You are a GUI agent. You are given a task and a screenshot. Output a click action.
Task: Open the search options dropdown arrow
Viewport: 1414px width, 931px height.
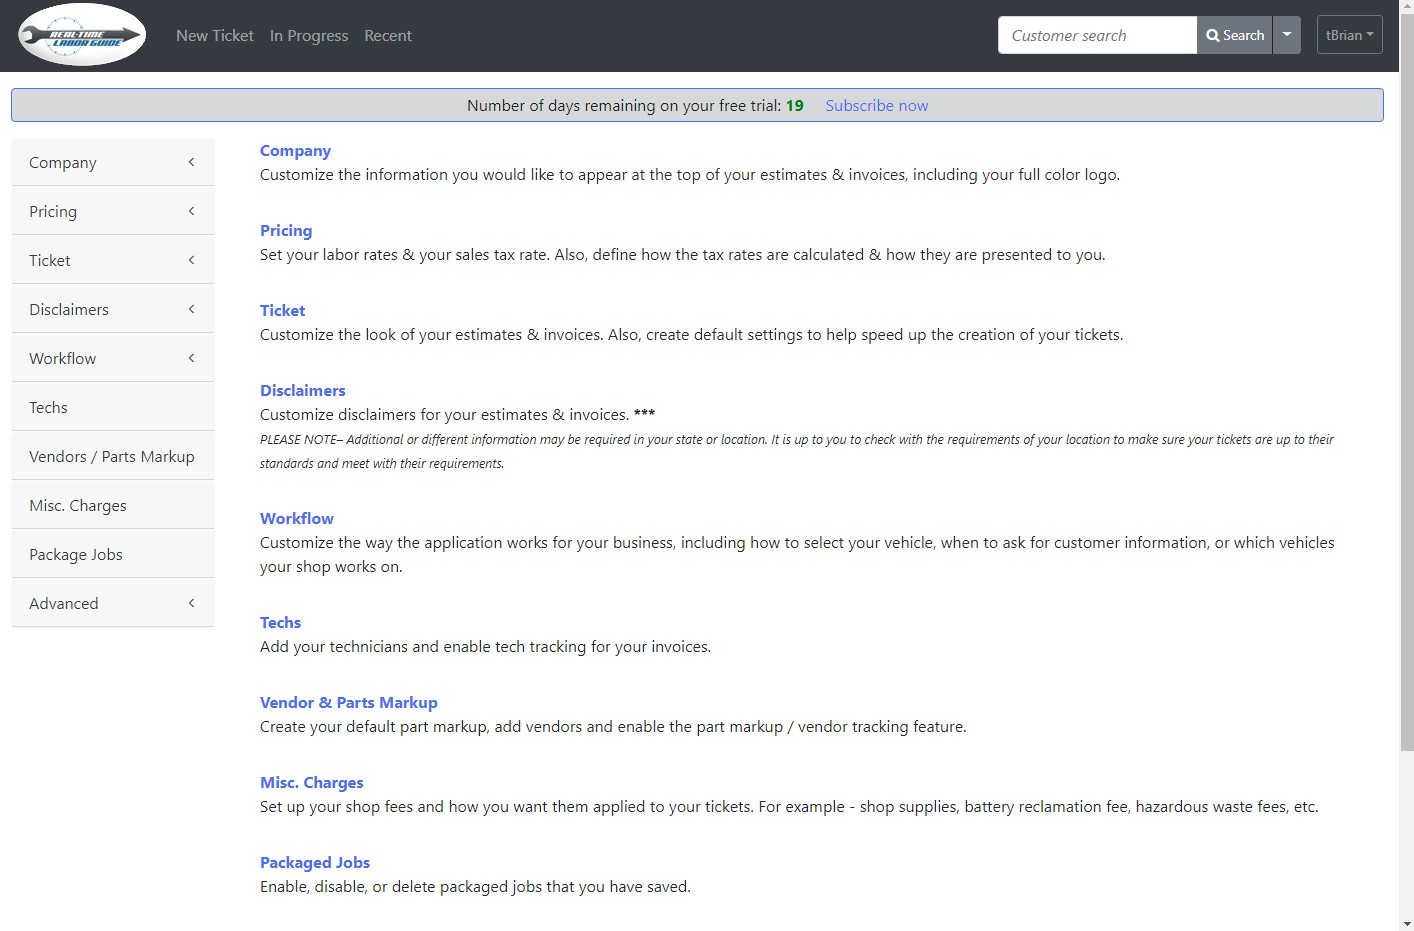coord(1287,35)
